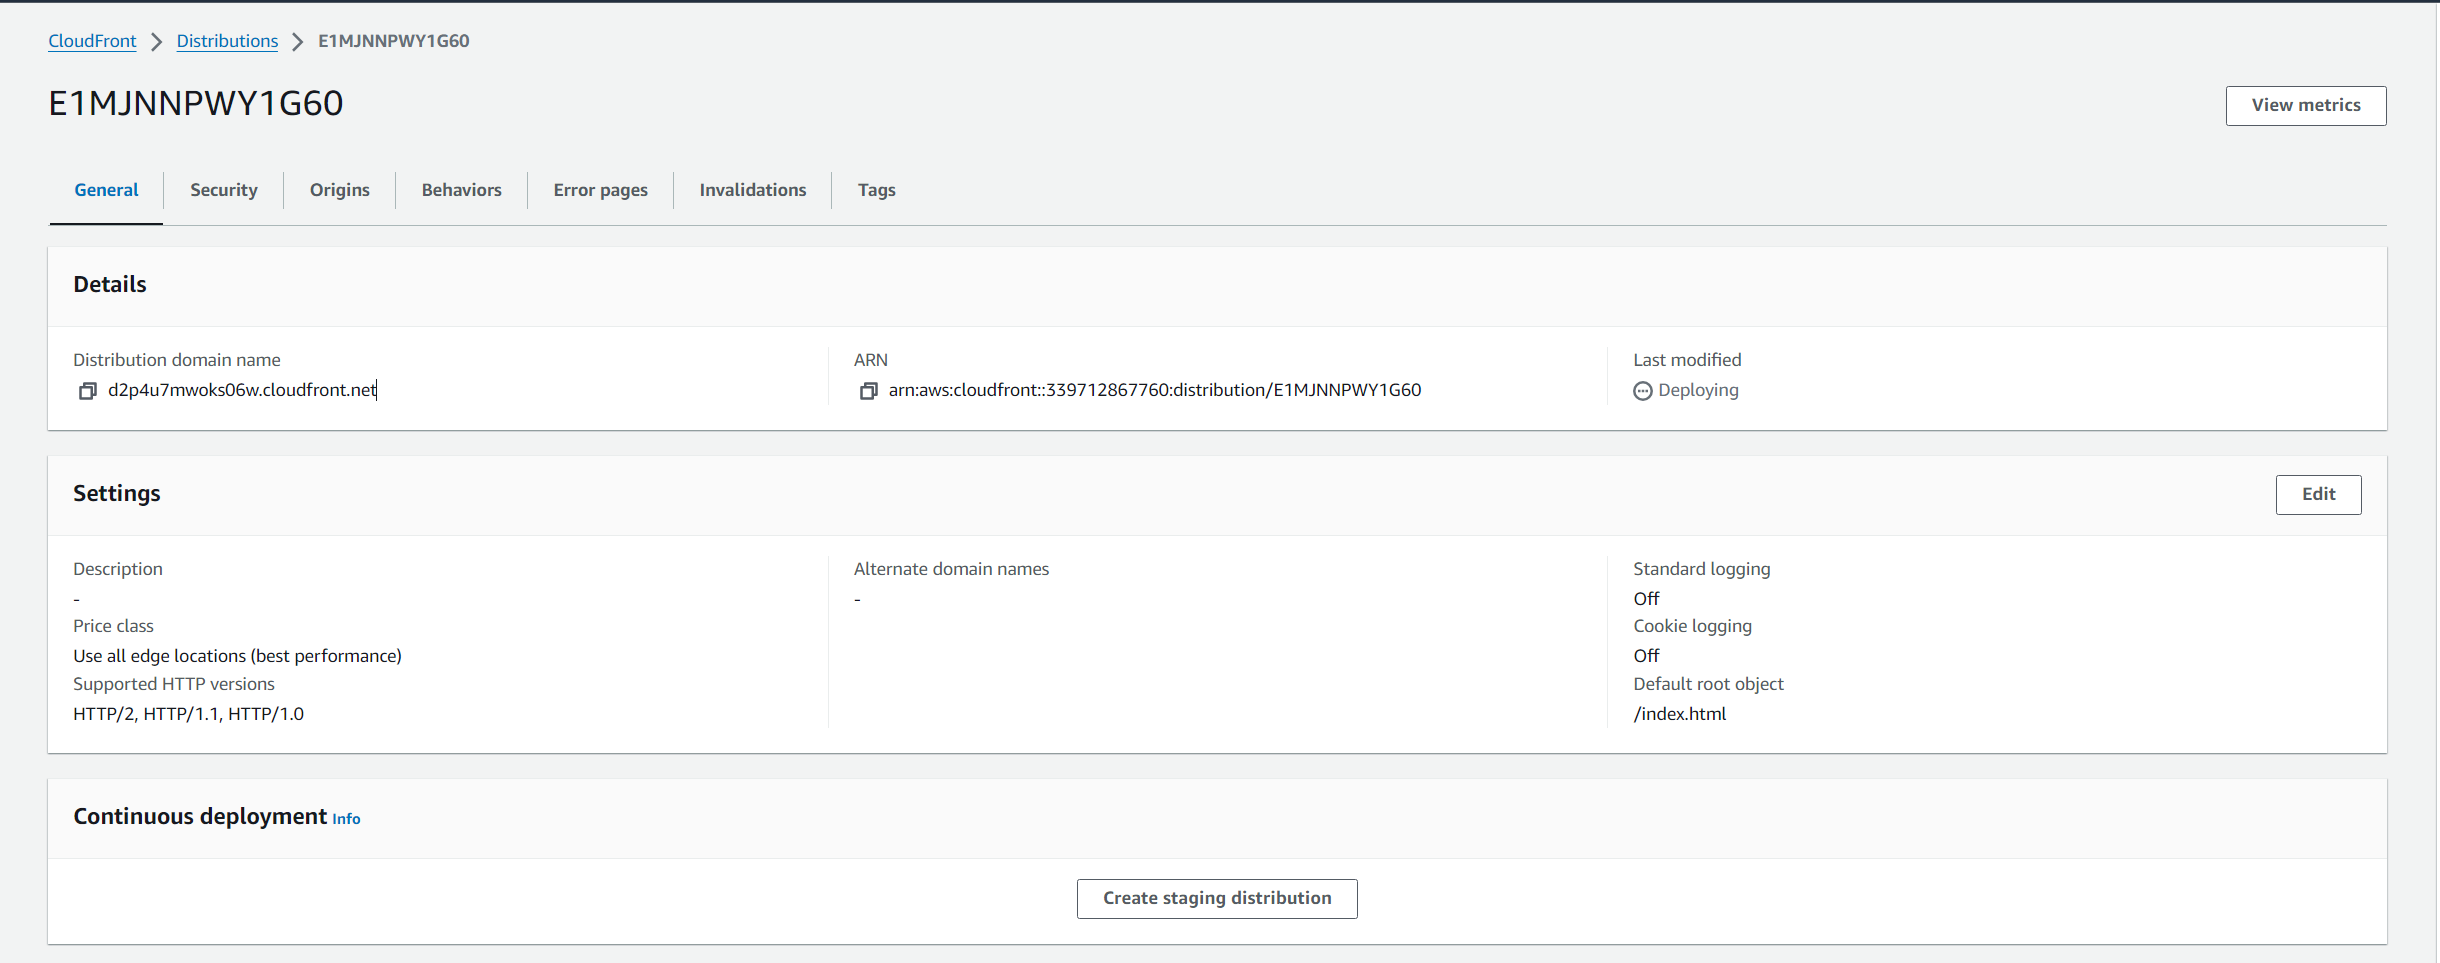
Task: Click Create staging distribution button
Action: point(1217,899)
